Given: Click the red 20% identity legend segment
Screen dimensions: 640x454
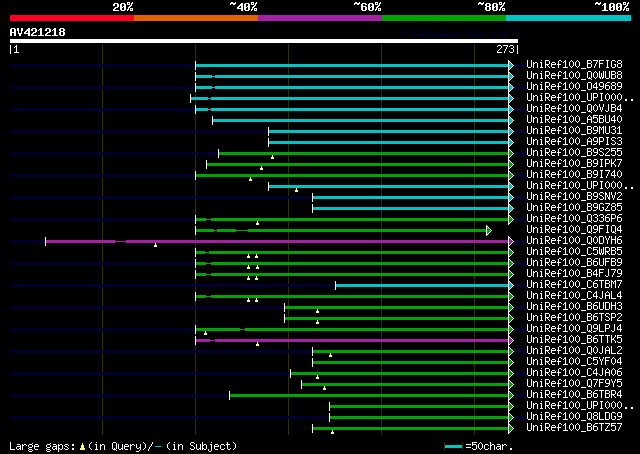Looking at the screenshot, I should tap(72, 18).
